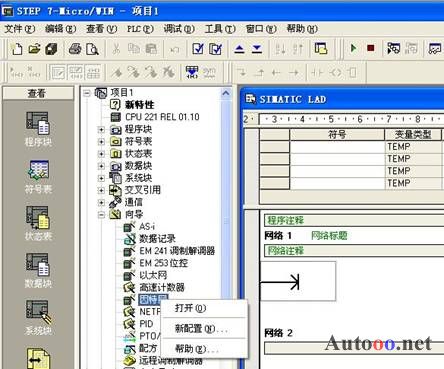Click the Compile toolbar icon
Screen dimensions: 444x369
pyautogui.click(x=198, y=49)
